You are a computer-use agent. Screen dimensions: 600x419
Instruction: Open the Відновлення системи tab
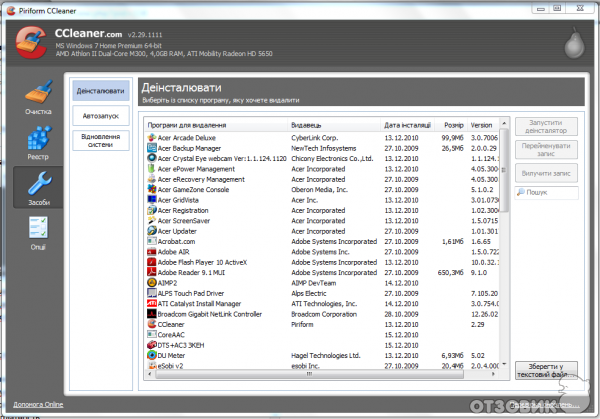pyautogui.click(x=101, y=140)
